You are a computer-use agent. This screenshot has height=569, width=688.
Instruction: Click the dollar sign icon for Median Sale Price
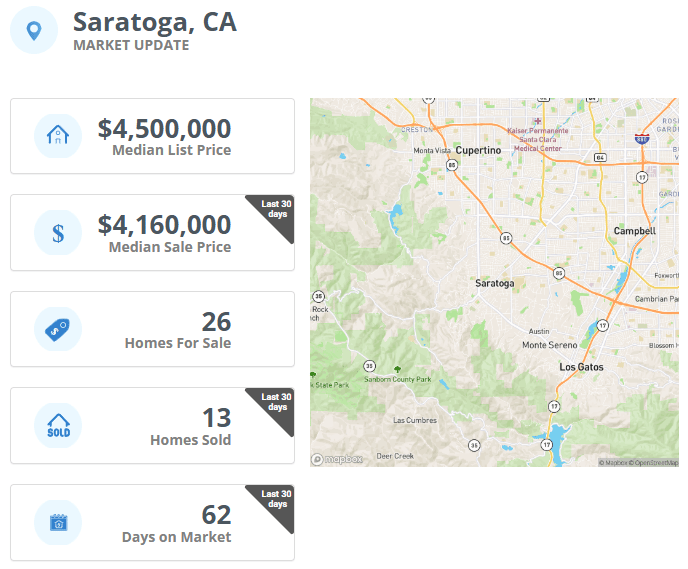tap(58, 233)
